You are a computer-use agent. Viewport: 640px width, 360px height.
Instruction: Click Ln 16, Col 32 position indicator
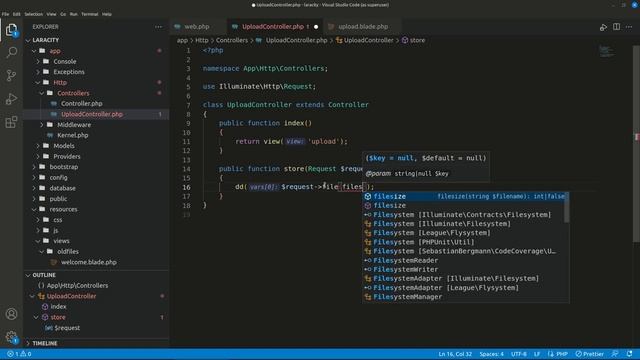click(455, 354)
